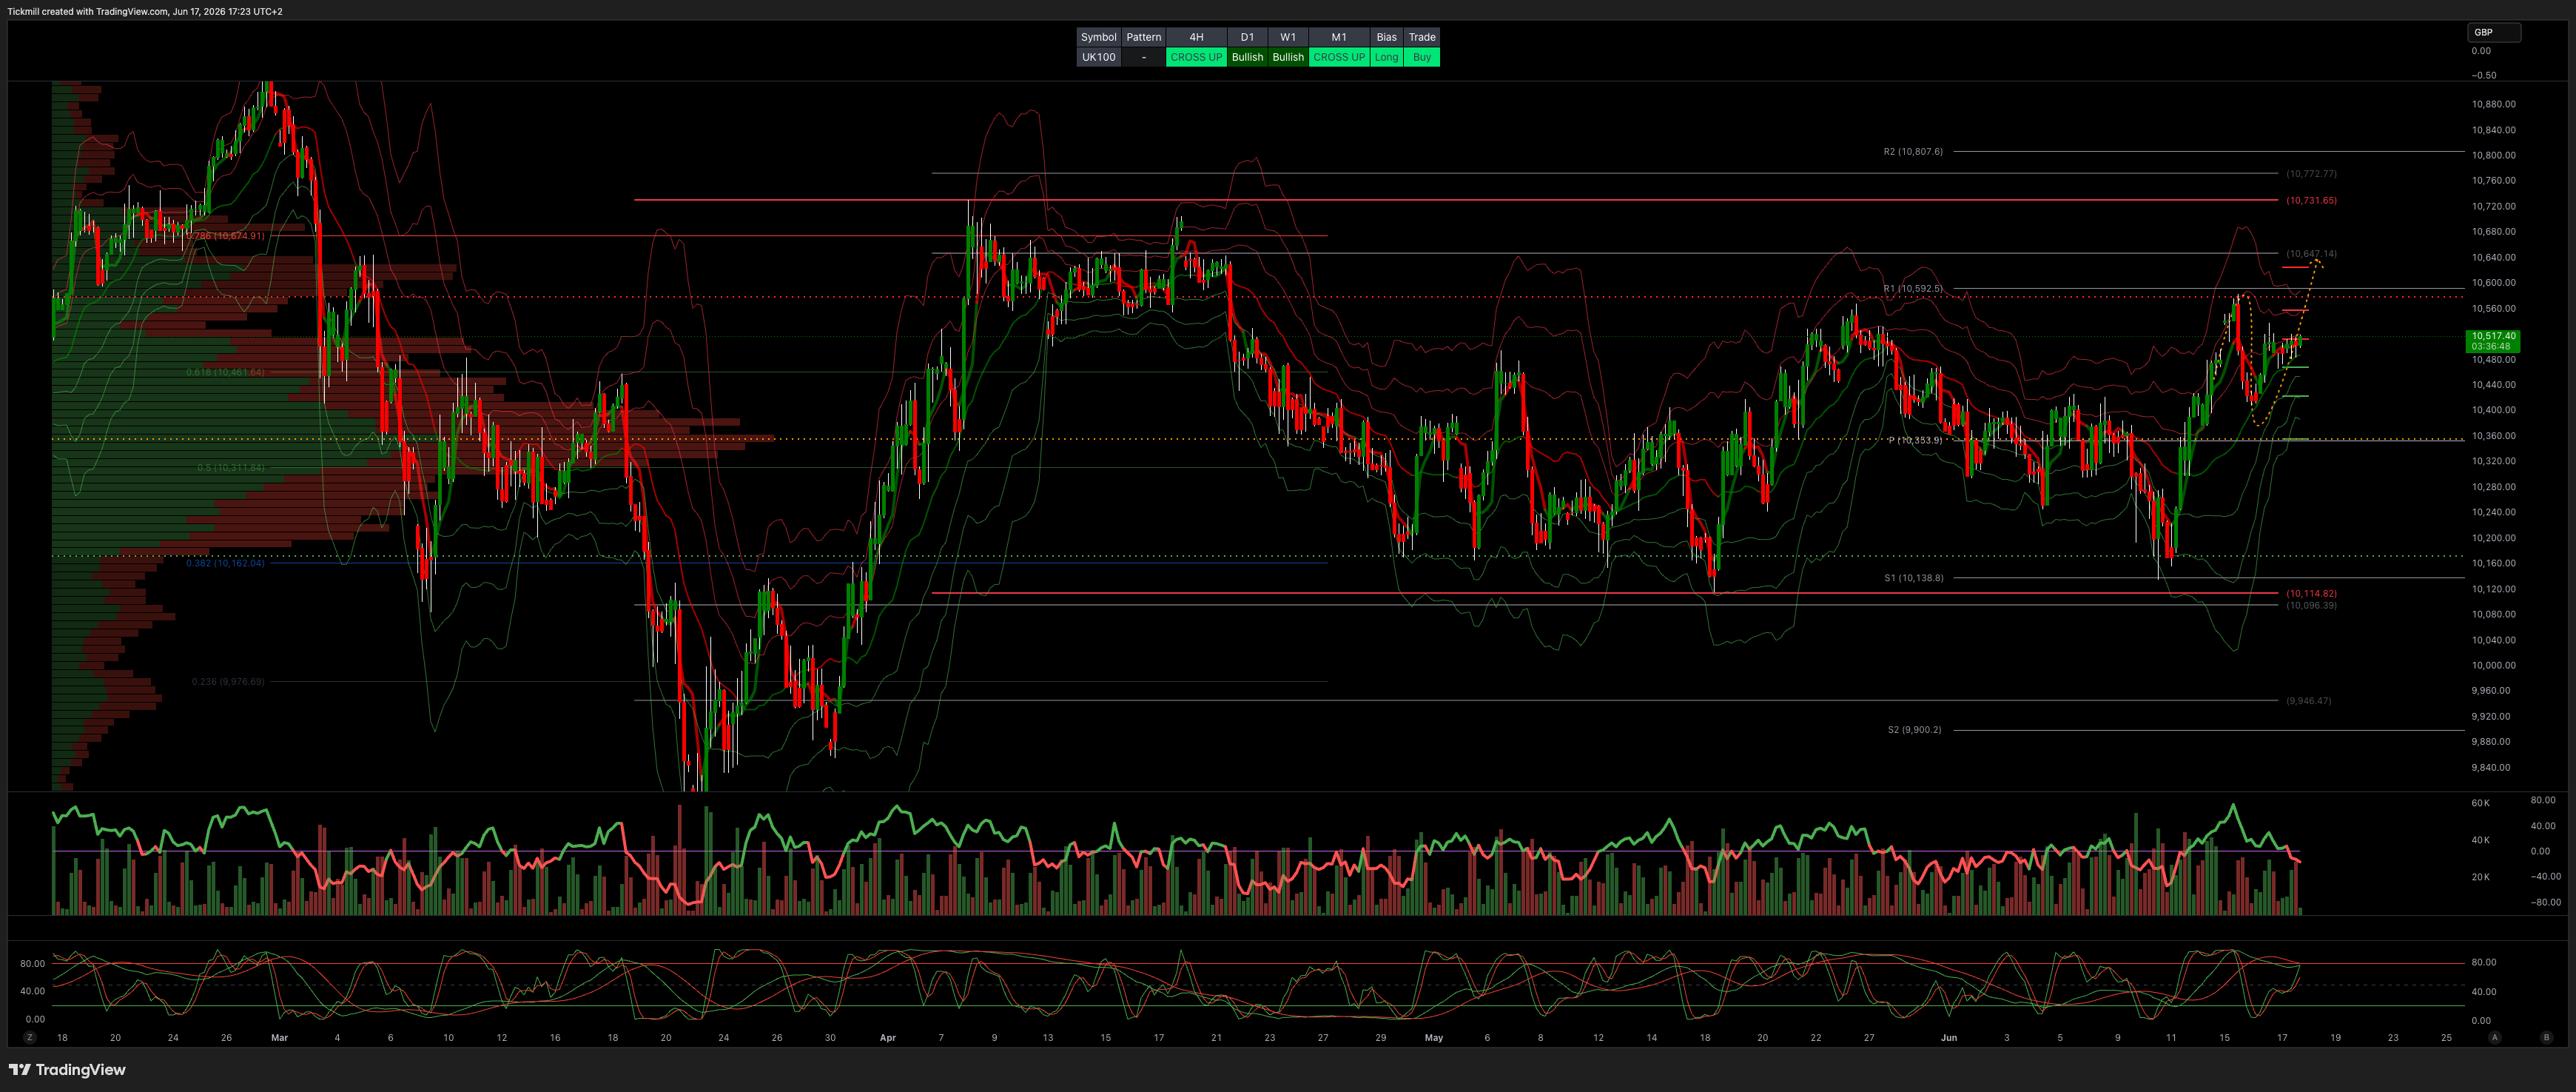Click the 'May' label on the time axis
The height and width of the screenshot is (1092, 2576).
click(x=1434, y=1038)
